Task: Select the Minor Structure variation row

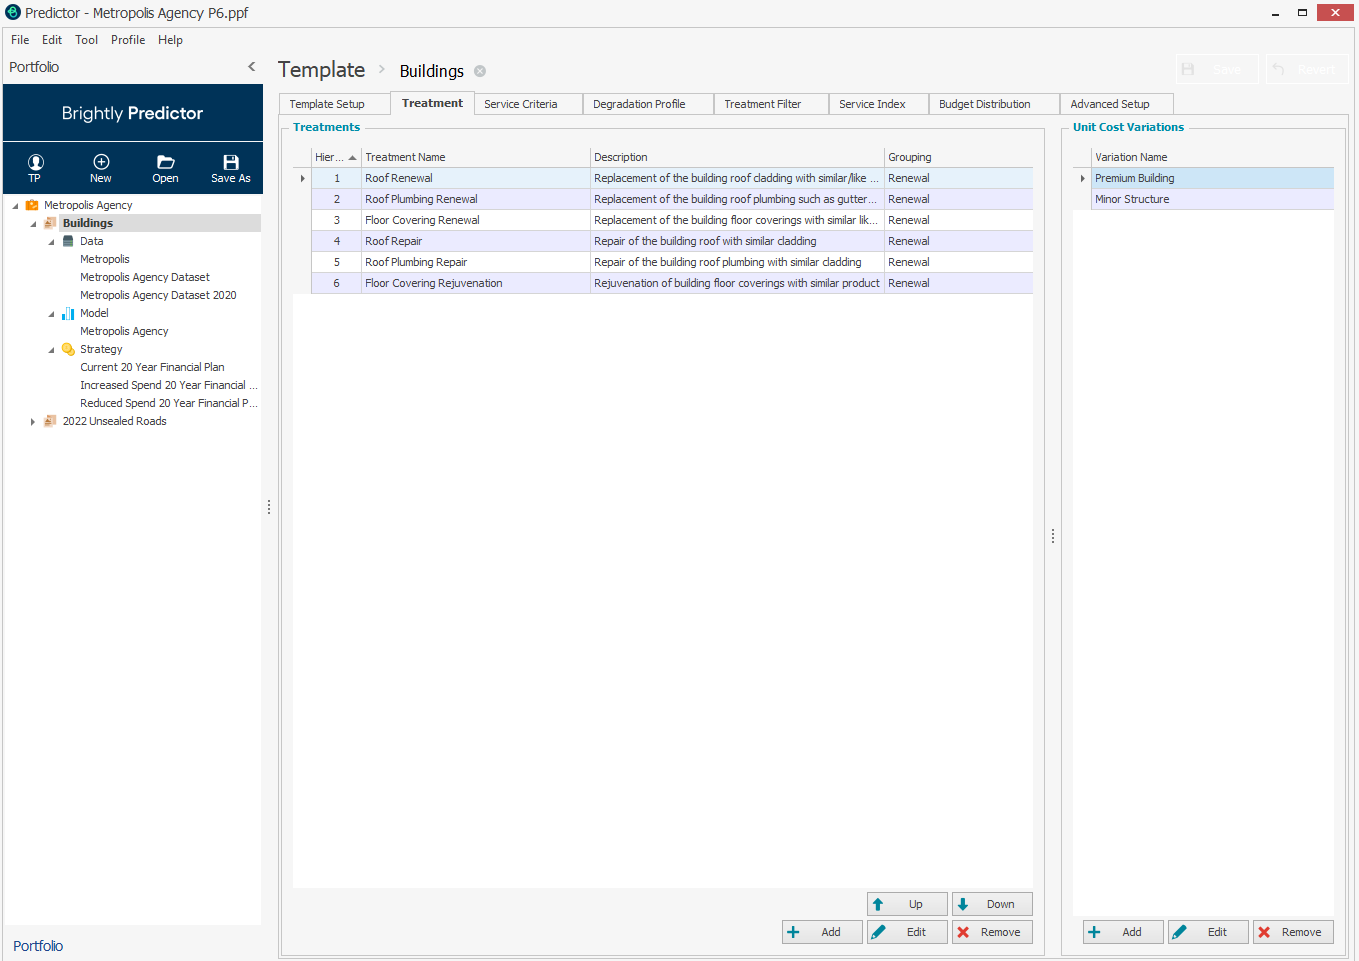Action: pyautogui.click(x=1212, y=199)
